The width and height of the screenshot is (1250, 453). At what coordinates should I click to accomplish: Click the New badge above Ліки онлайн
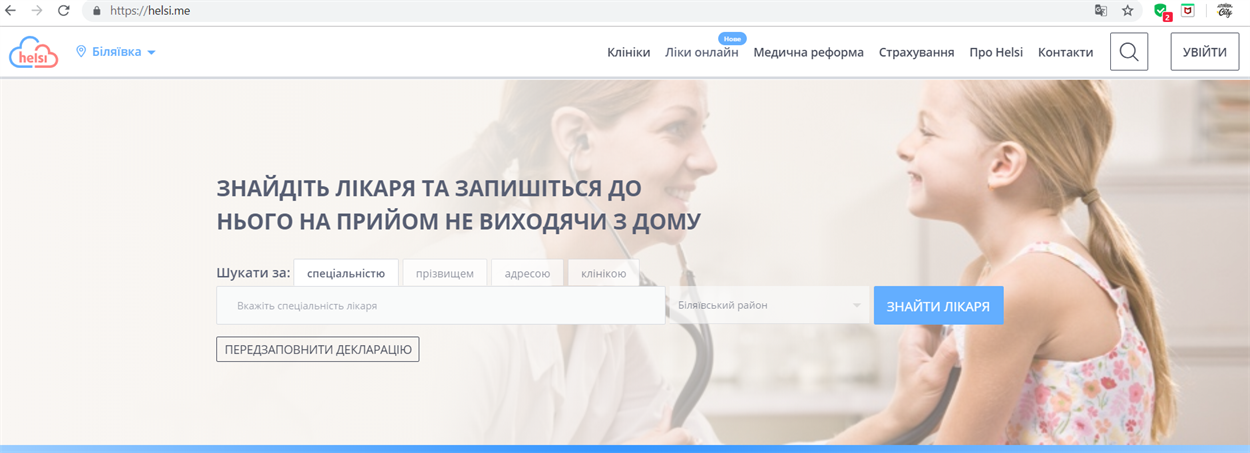tap(732, 38)
